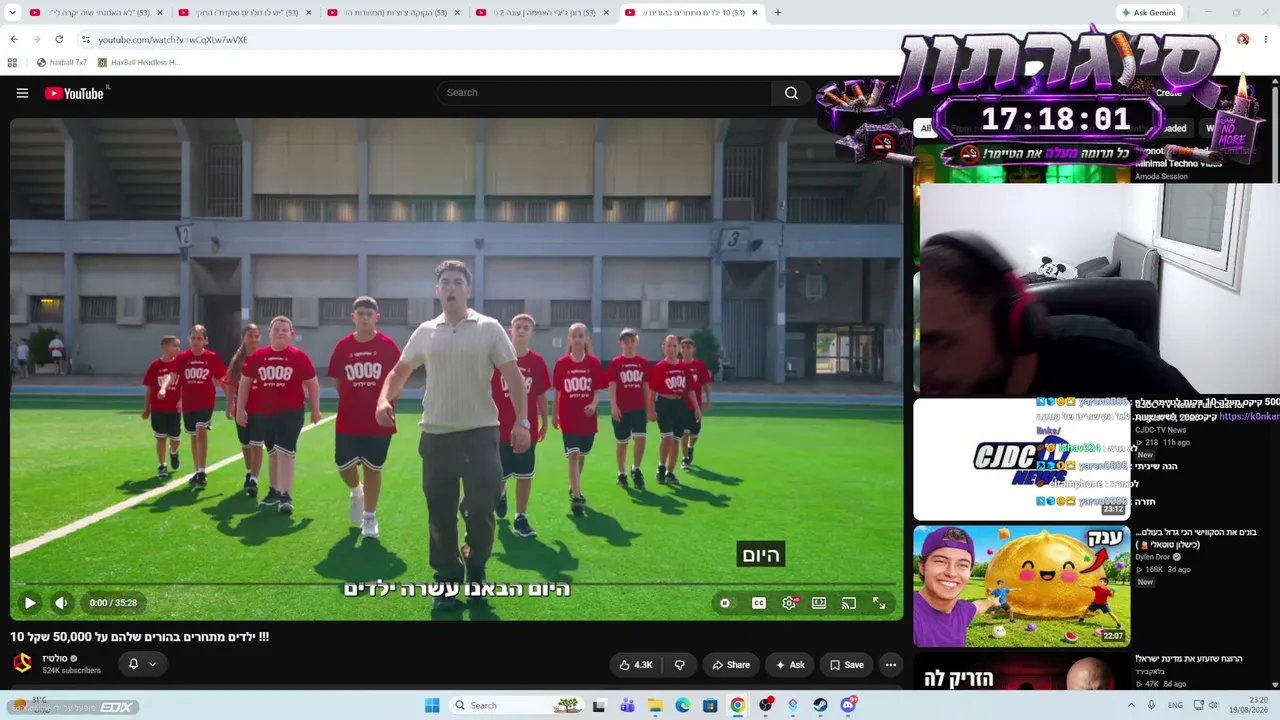
Task: Expand the subscription notification dropdown arrow
Action: [152, 664]
